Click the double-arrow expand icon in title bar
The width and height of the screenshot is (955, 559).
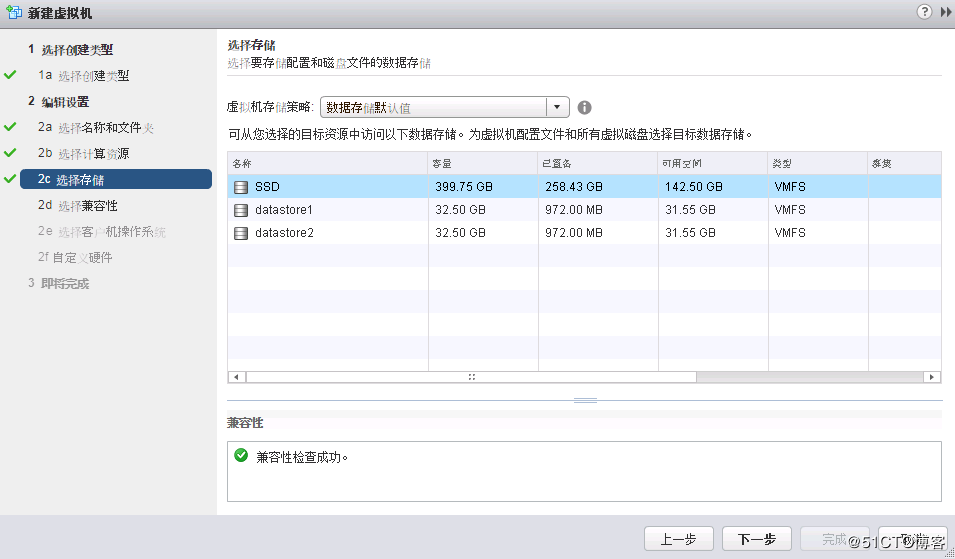pos(943,11)
